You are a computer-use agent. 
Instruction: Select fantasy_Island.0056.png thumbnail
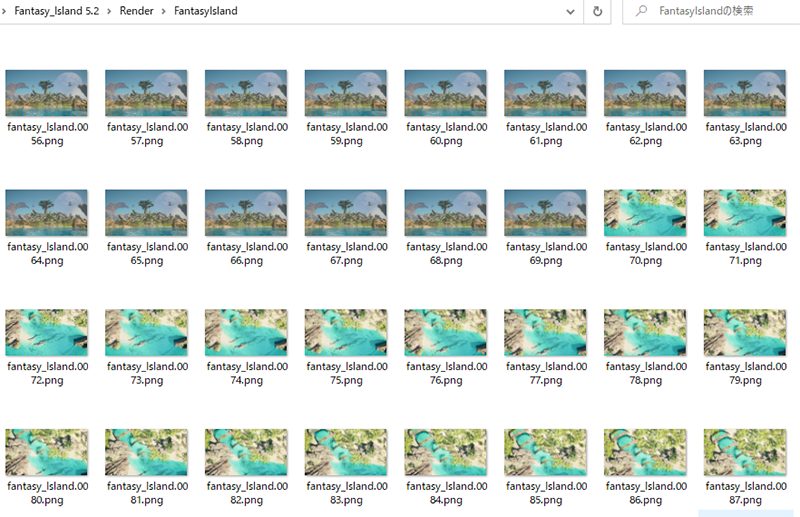[x=46, y=93]
